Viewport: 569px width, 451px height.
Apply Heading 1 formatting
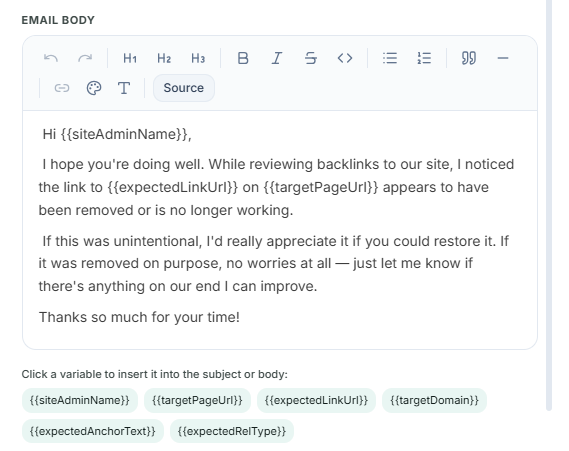[x=130, y=58]
